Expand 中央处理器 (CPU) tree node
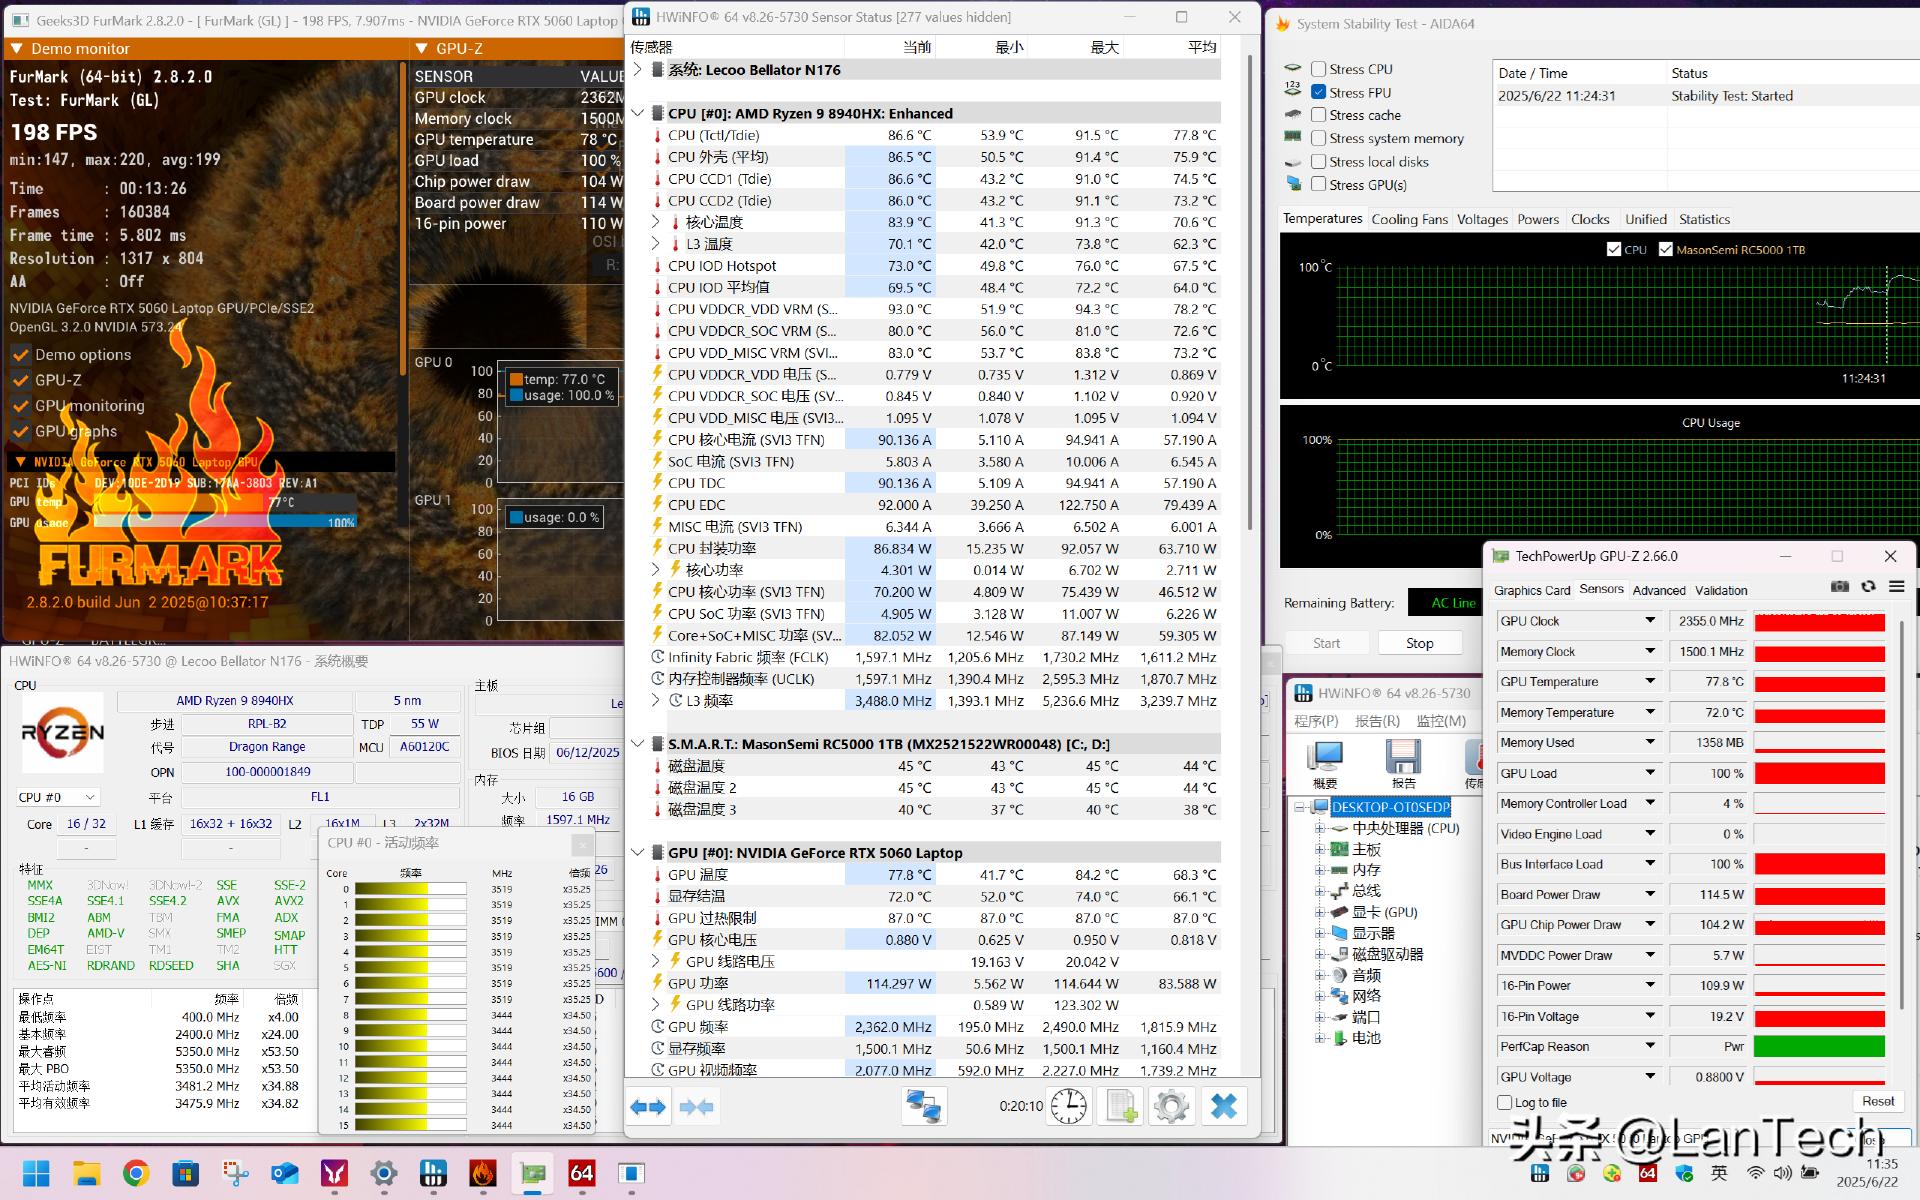 pos(1319,828)
